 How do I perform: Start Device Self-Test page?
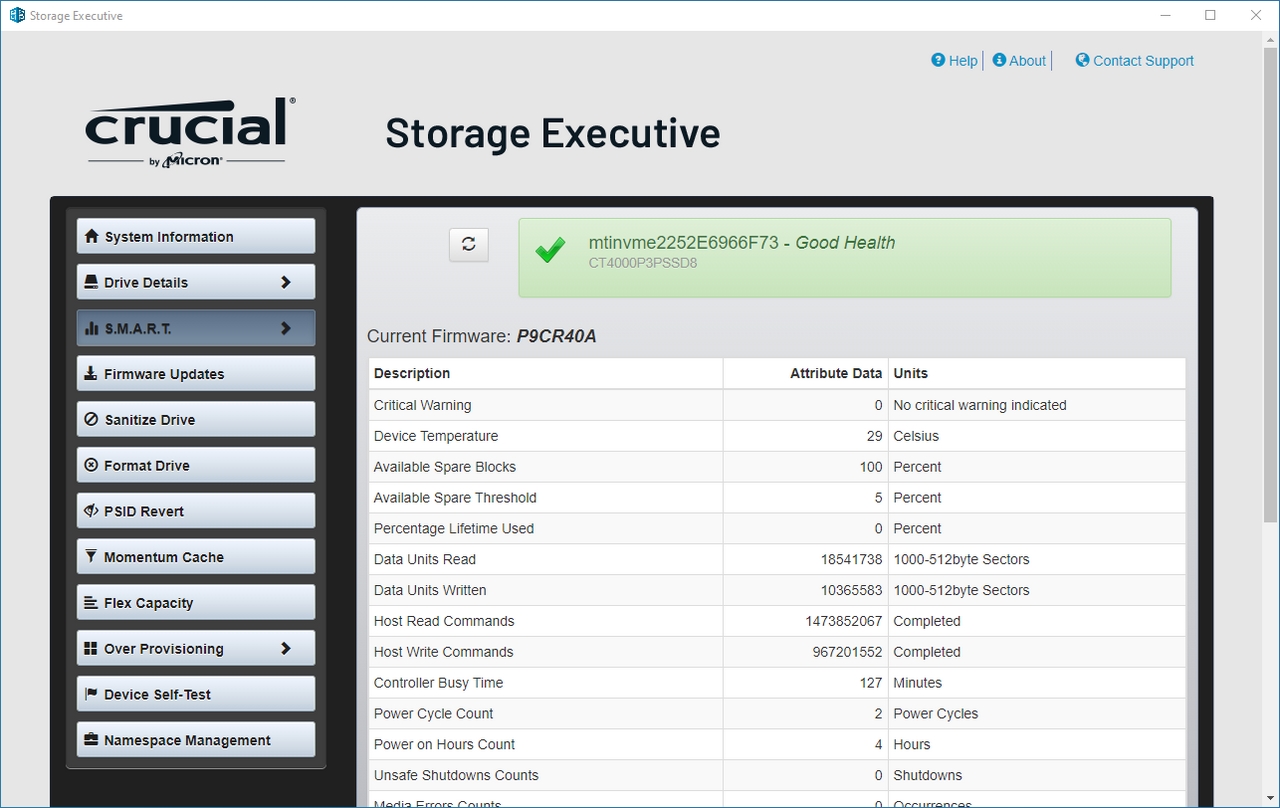[196, 694]
